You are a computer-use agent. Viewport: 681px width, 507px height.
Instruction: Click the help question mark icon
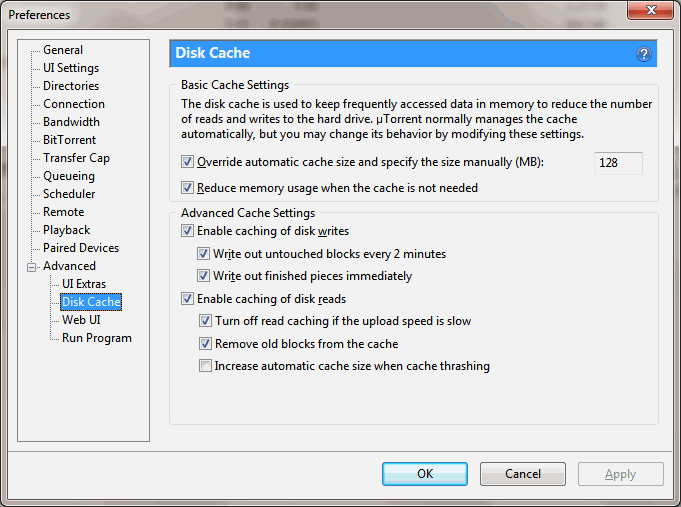(x=644, y=54)
